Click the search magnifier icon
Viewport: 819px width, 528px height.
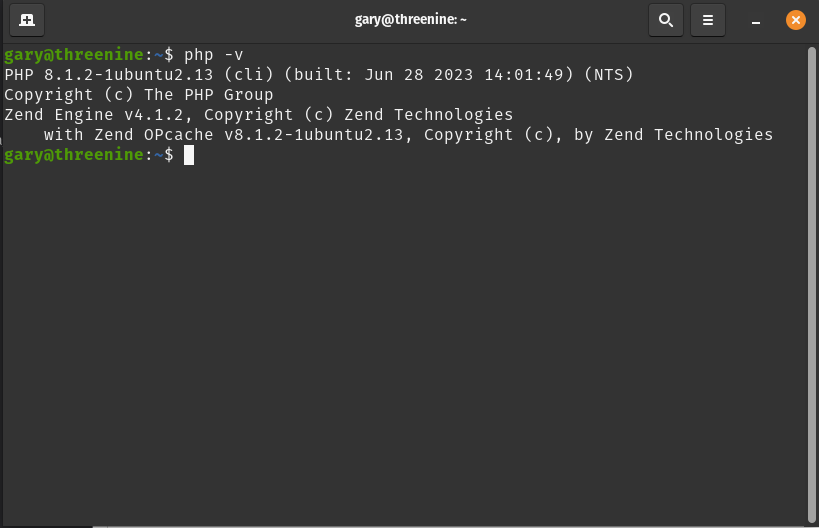click(x=665, y=20)
